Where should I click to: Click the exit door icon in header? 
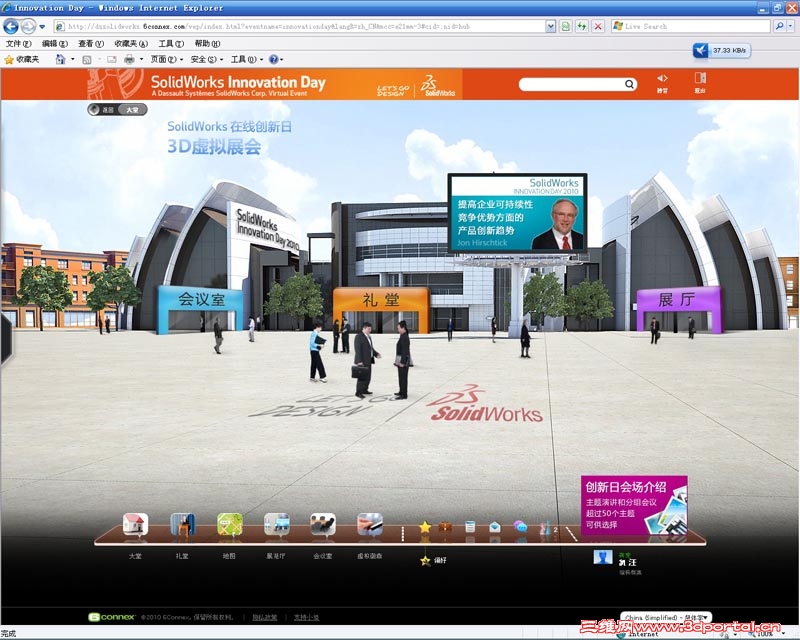click(x=700, y=78)
